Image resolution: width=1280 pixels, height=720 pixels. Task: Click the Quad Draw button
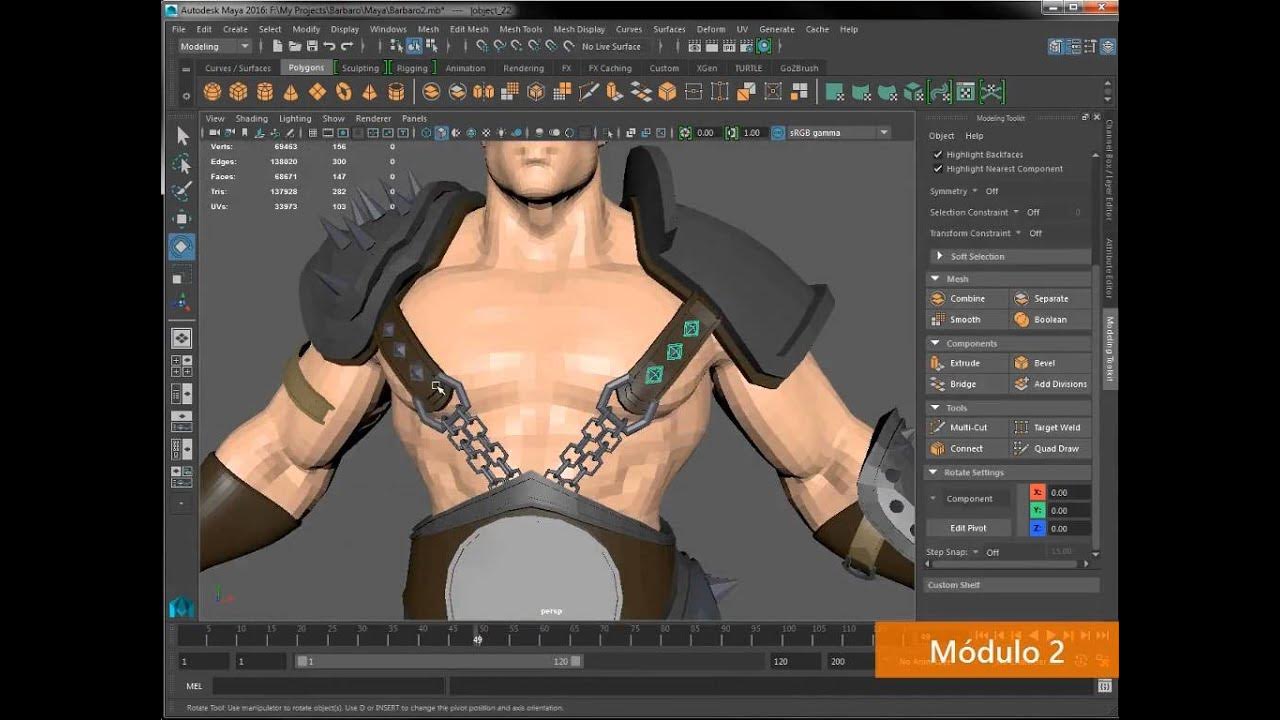tap(1050, 448)
